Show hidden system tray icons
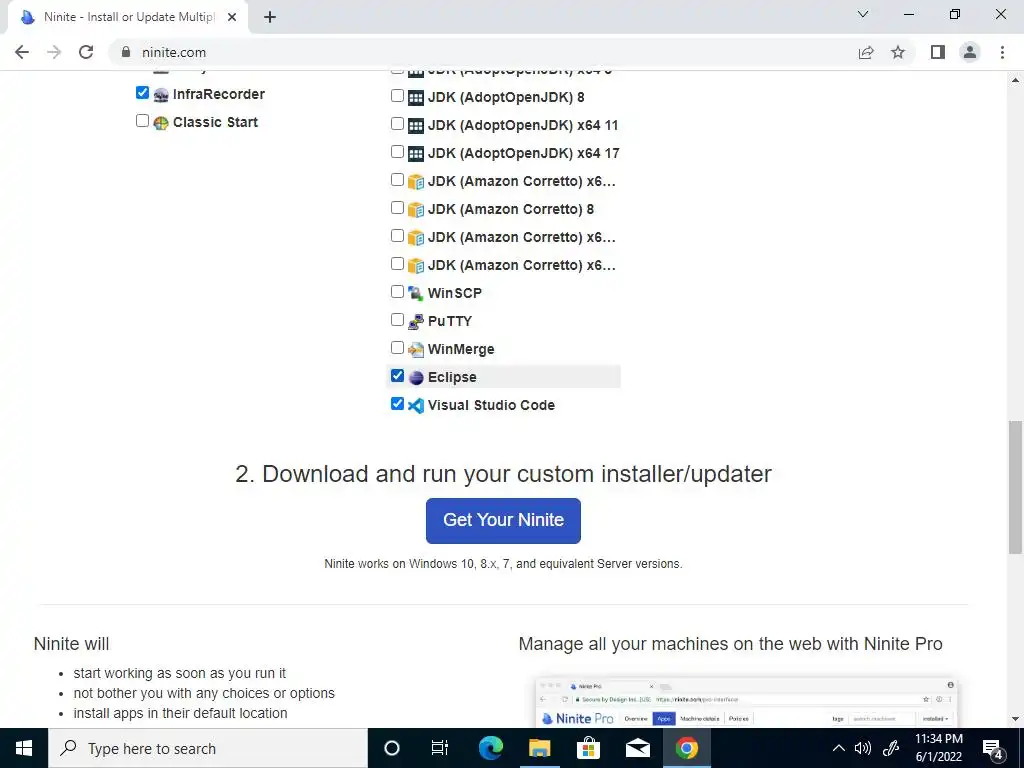1024x768 pixels. 839,748
